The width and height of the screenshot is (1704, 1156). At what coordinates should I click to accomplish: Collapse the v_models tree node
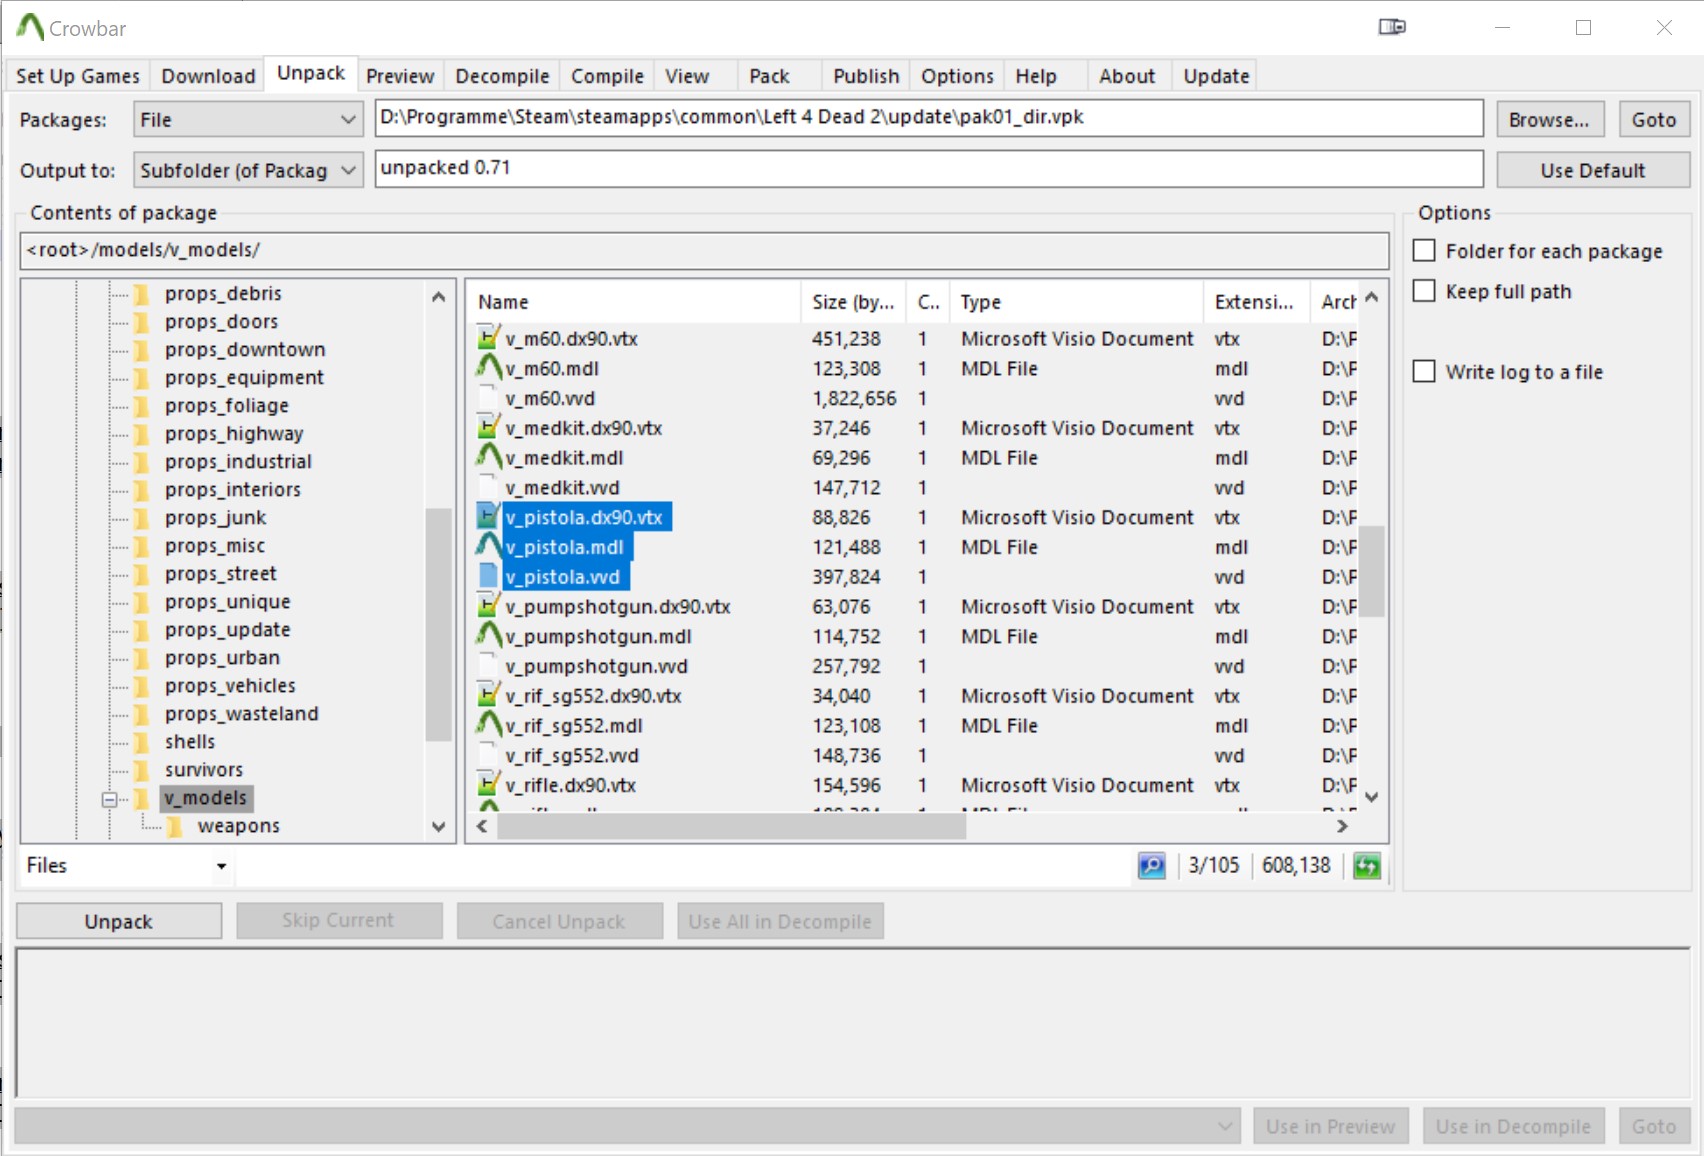pyautogui.click(x=110, y=799)
